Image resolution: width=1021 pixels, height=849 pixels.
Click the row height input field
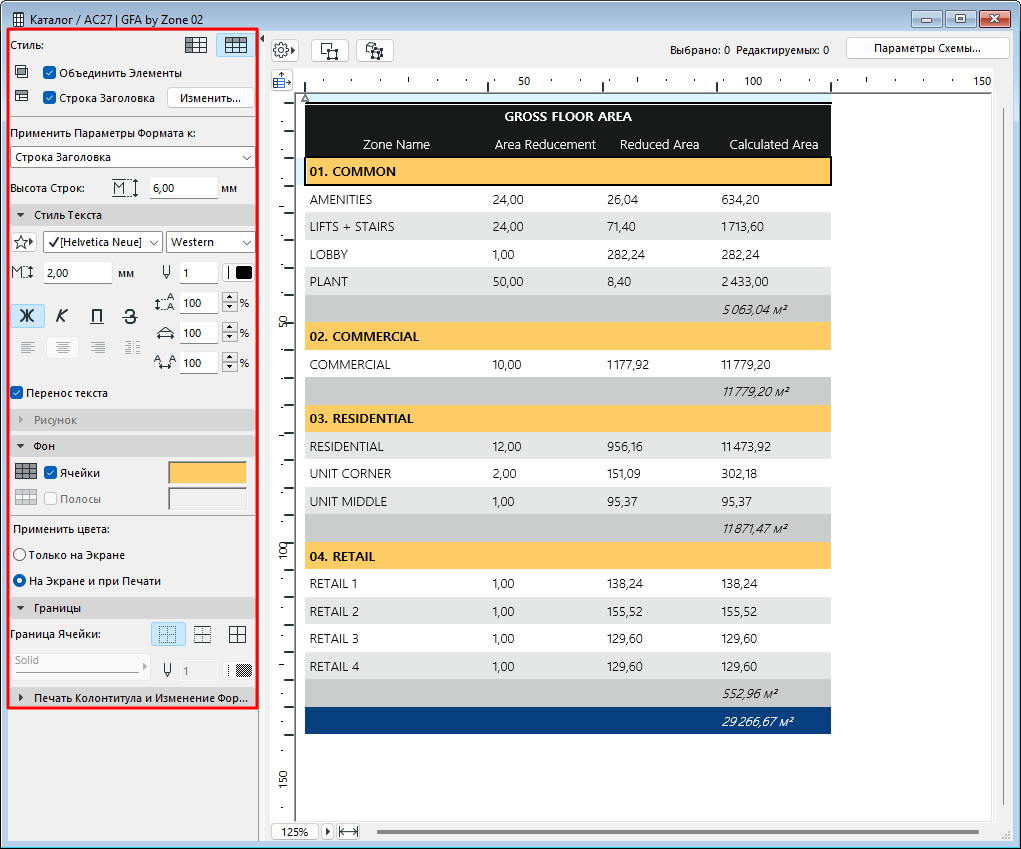tap(182, 188)
